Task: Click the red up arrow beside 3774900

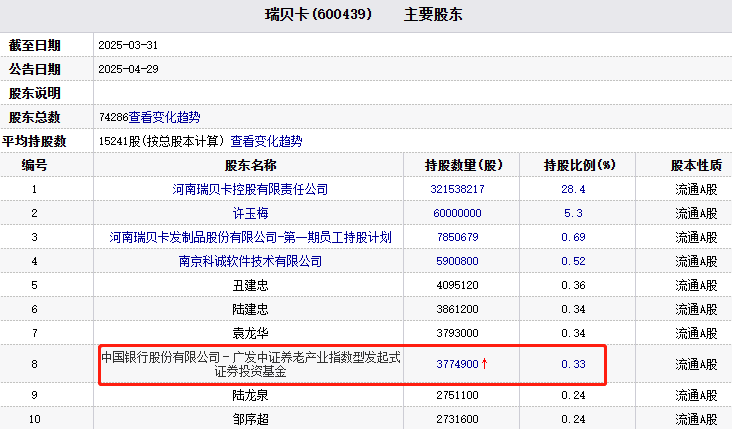Action: click(x=485, y=364)
